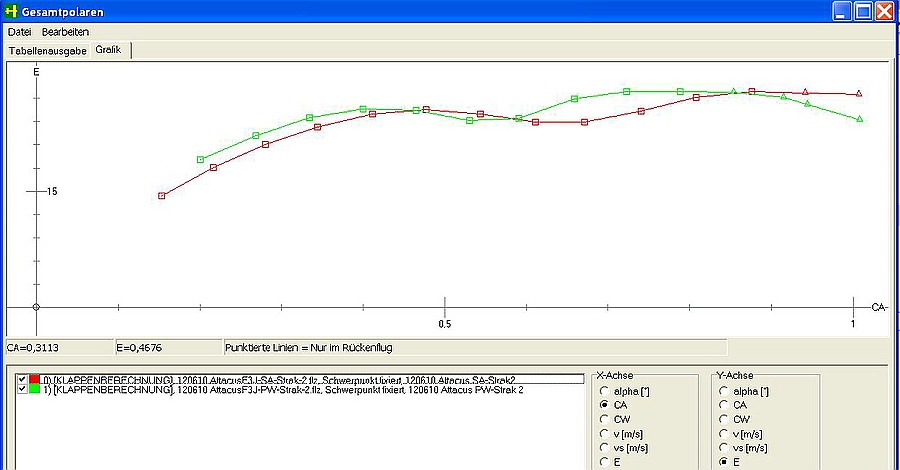
Task: Choose v [m/s] for Y-Achse
Action: tap(724, 433)
